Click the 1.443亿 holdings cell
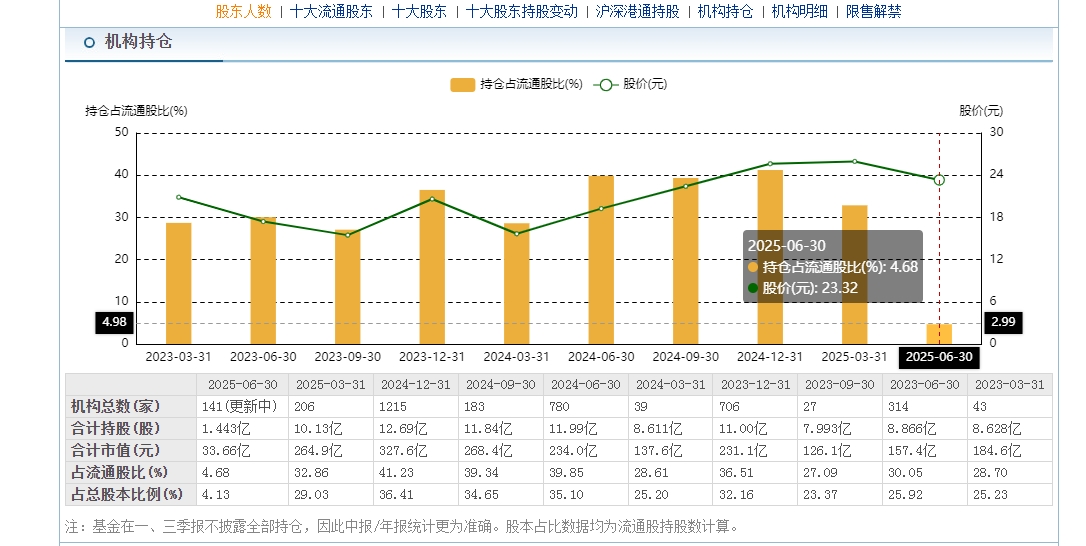 (x=242, y=428)
